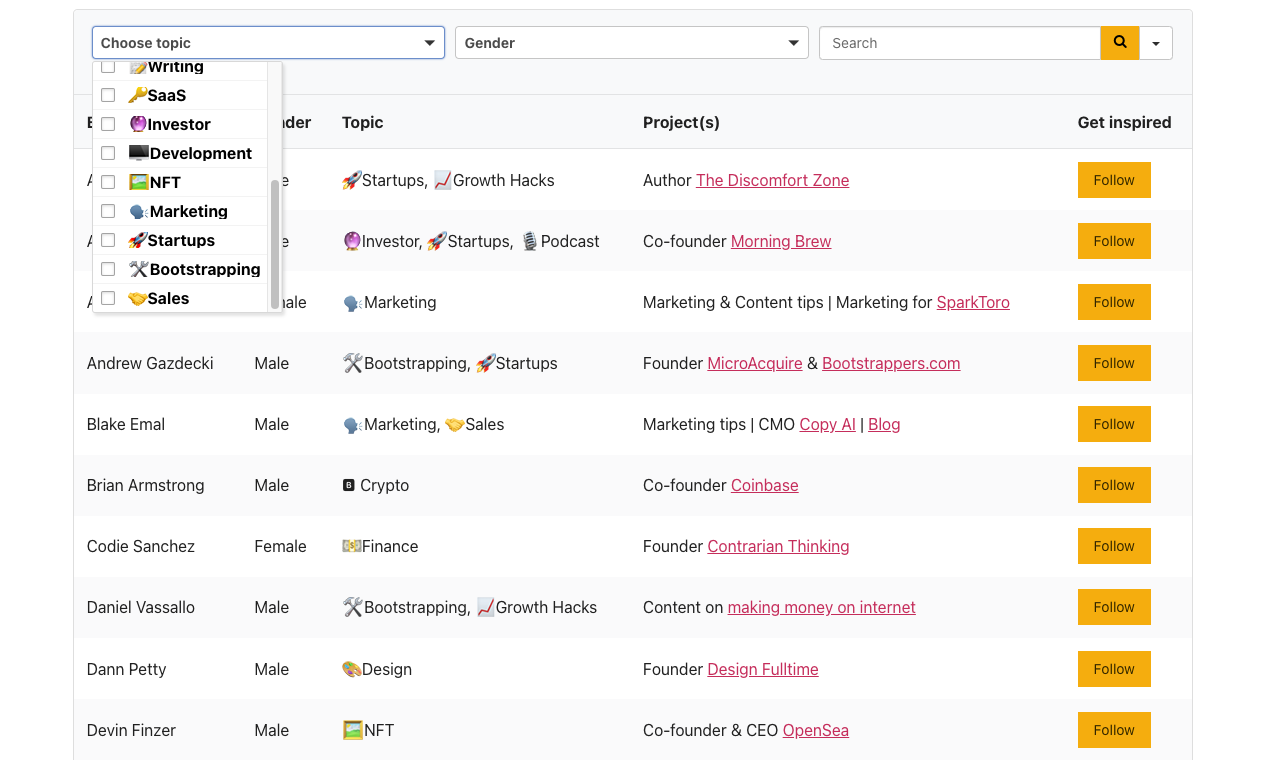Choose the NFT option label in dropdown
This screenshot has width=1270, height=760.
(165, 182)
